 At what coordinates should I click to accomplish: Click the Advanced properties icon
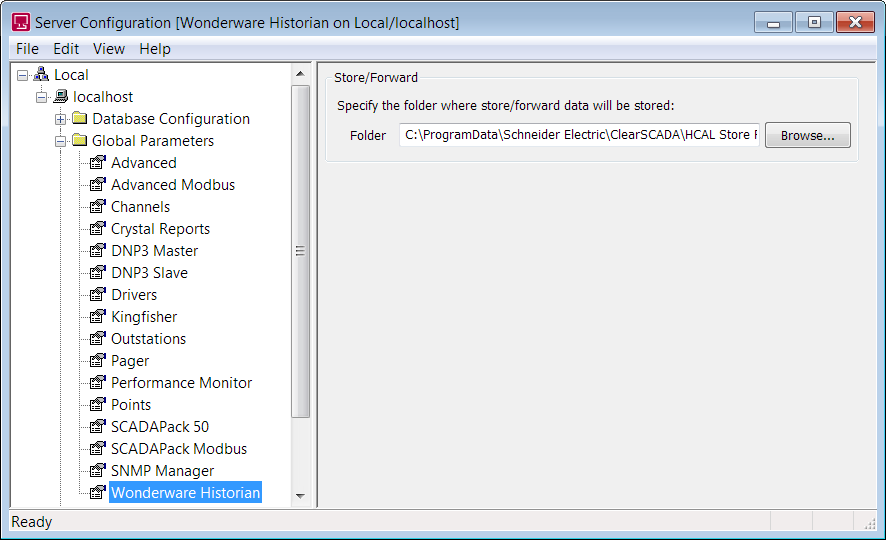click(98, 162)
